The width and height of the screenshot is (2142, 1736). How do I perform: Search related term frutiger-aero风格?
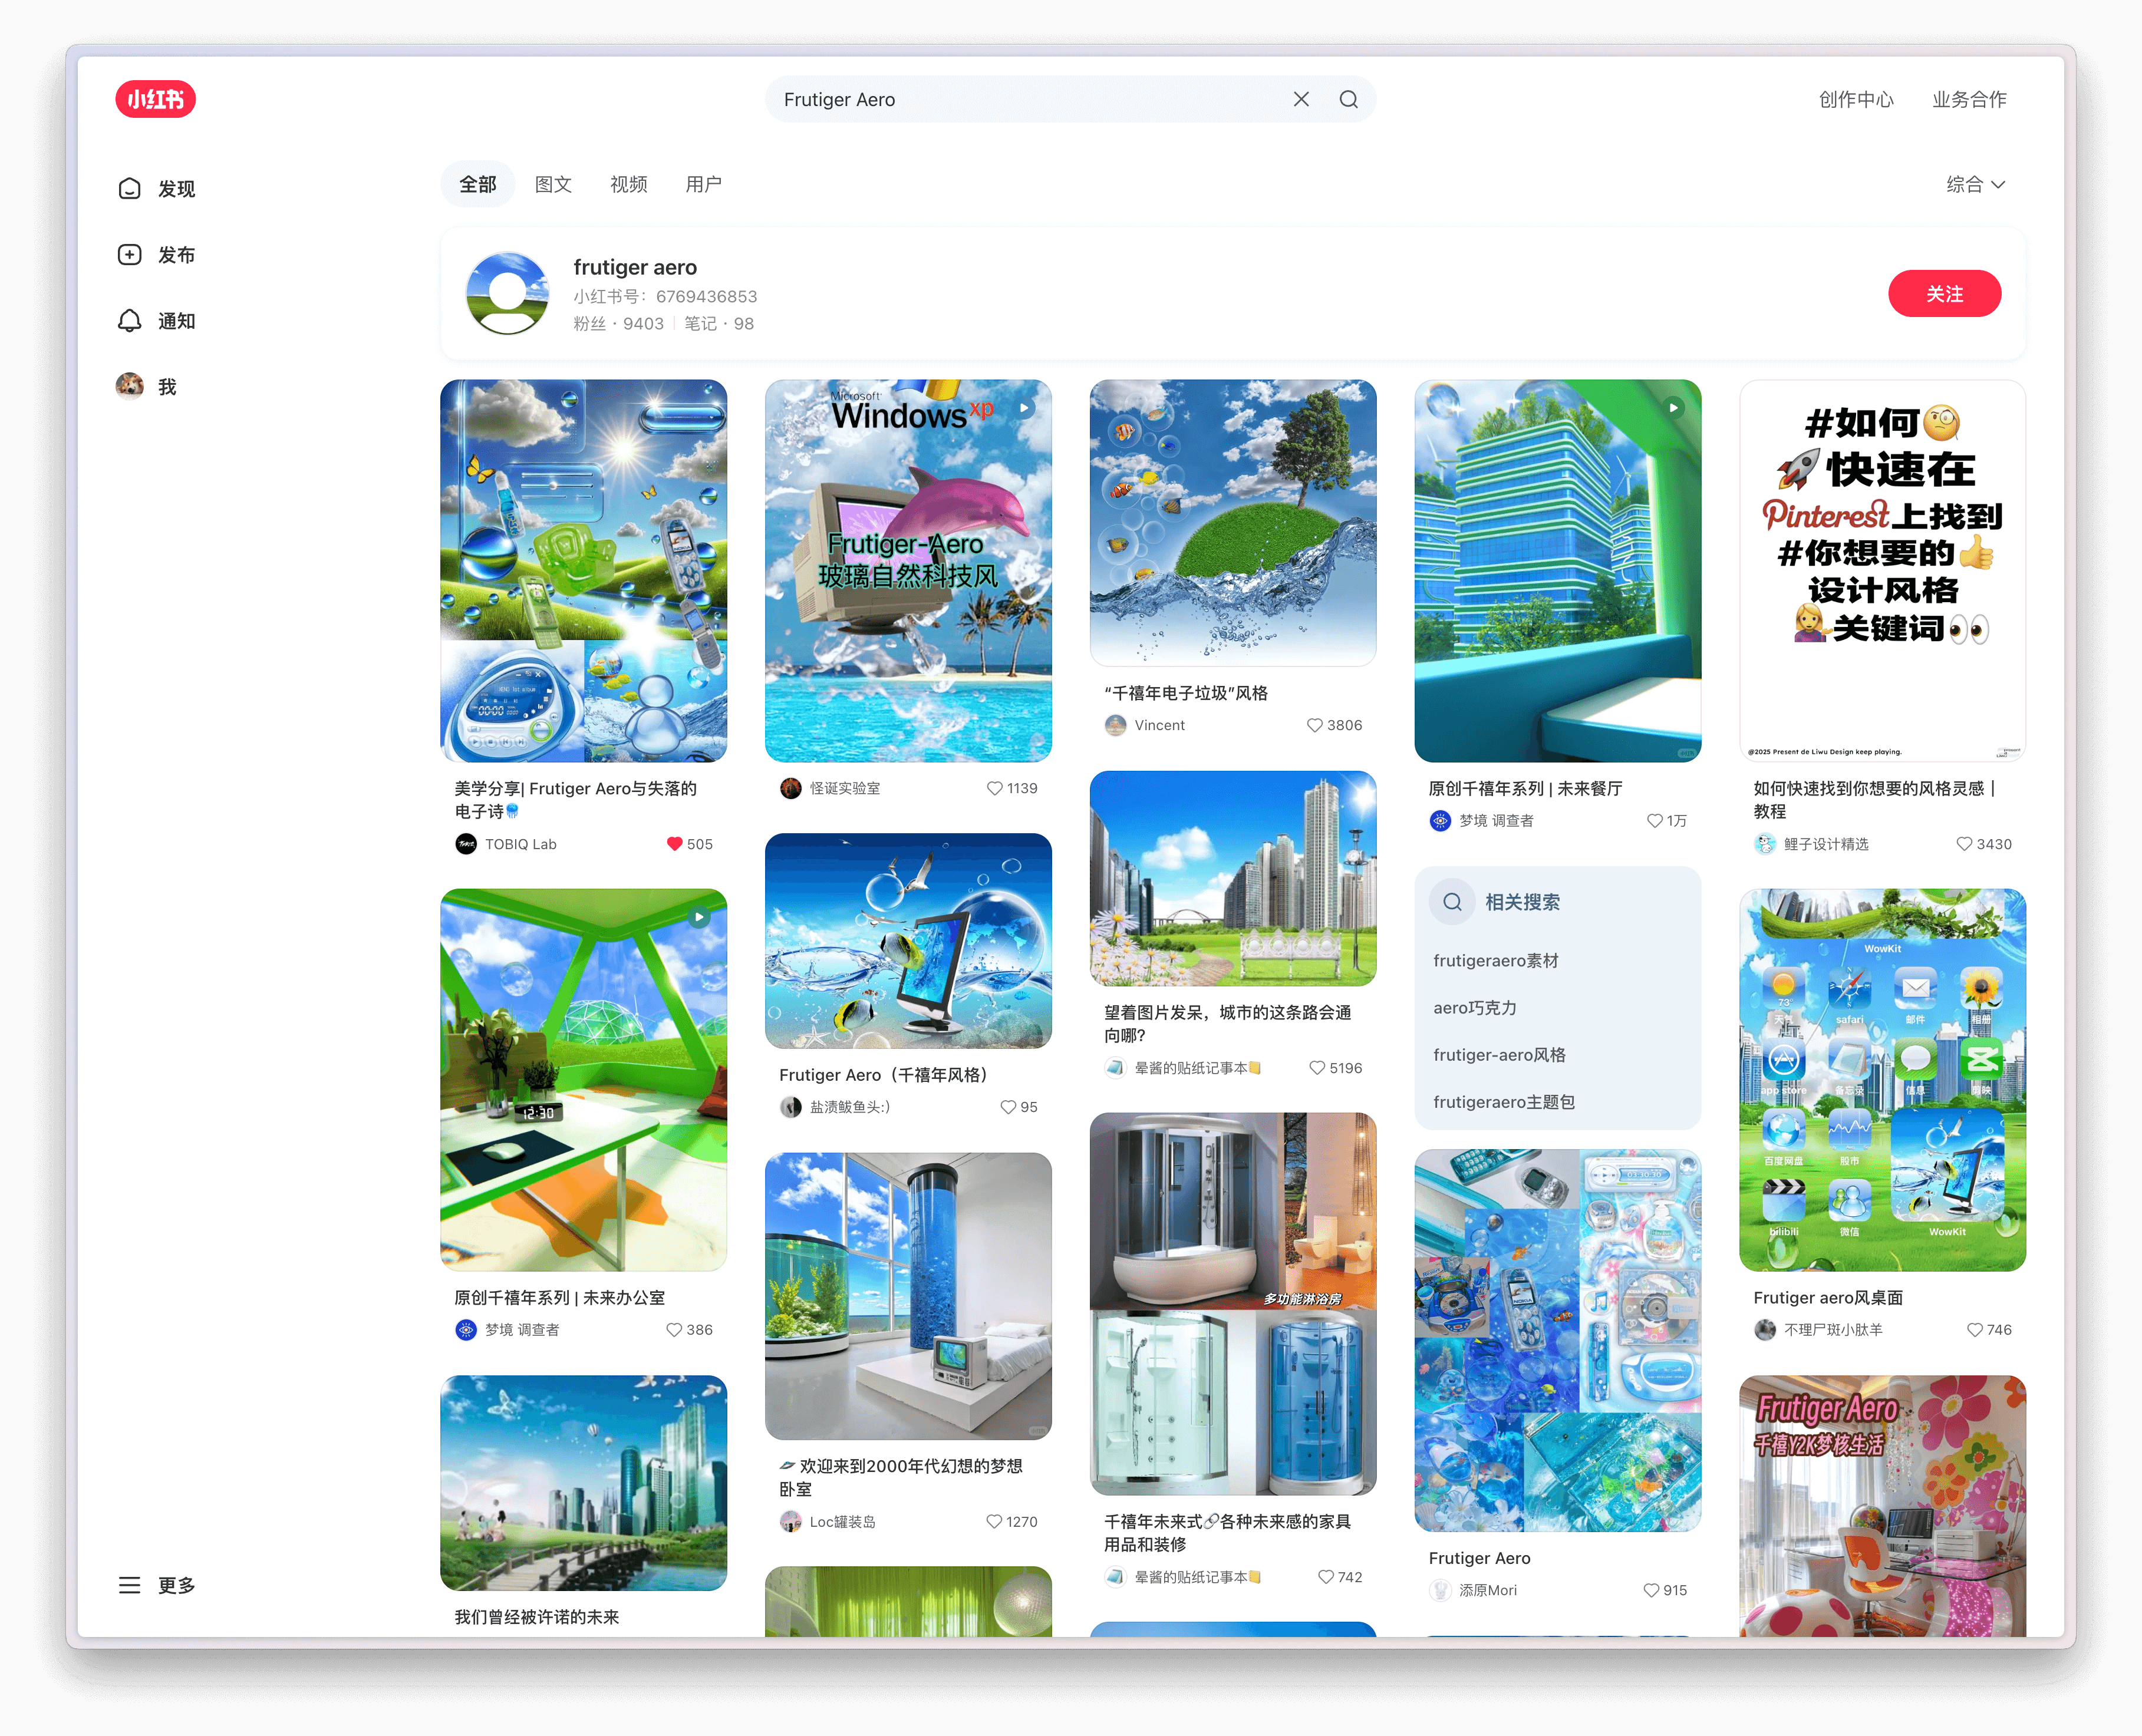1499,1055
